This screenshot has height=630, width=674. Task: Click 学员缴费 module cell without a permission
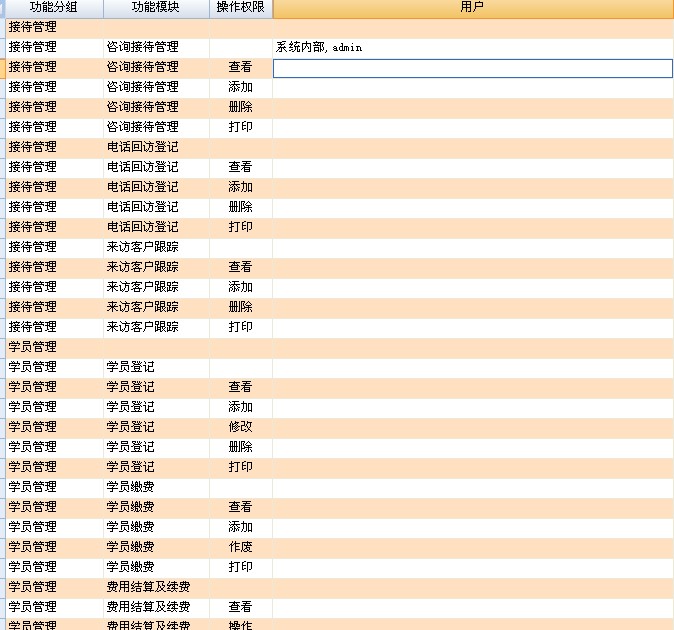(x=156, y=487)
